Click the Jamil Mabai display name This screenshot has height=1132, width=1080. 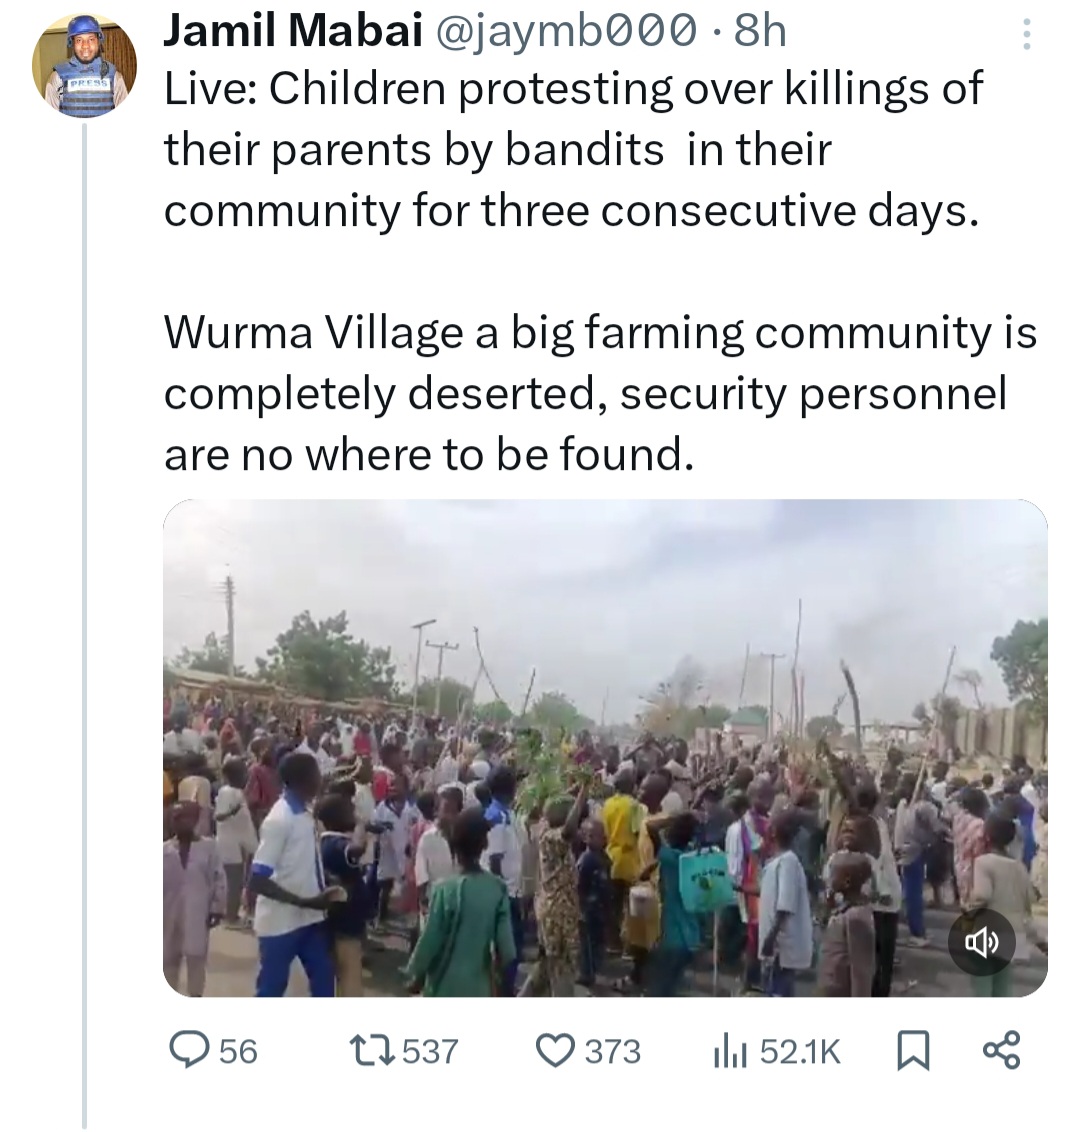[292, 32]
